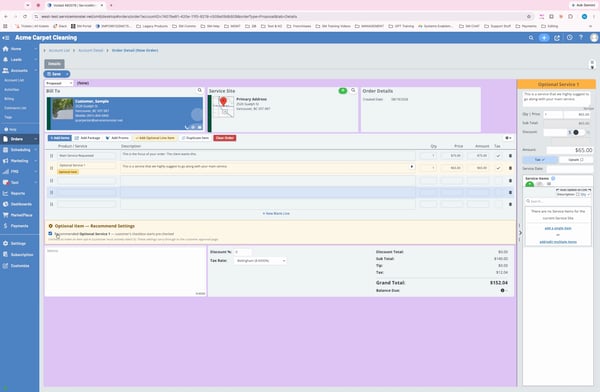Click the Customize icon in the sidebar
Viewport: 600px width, 392px height.
(5, 266)
